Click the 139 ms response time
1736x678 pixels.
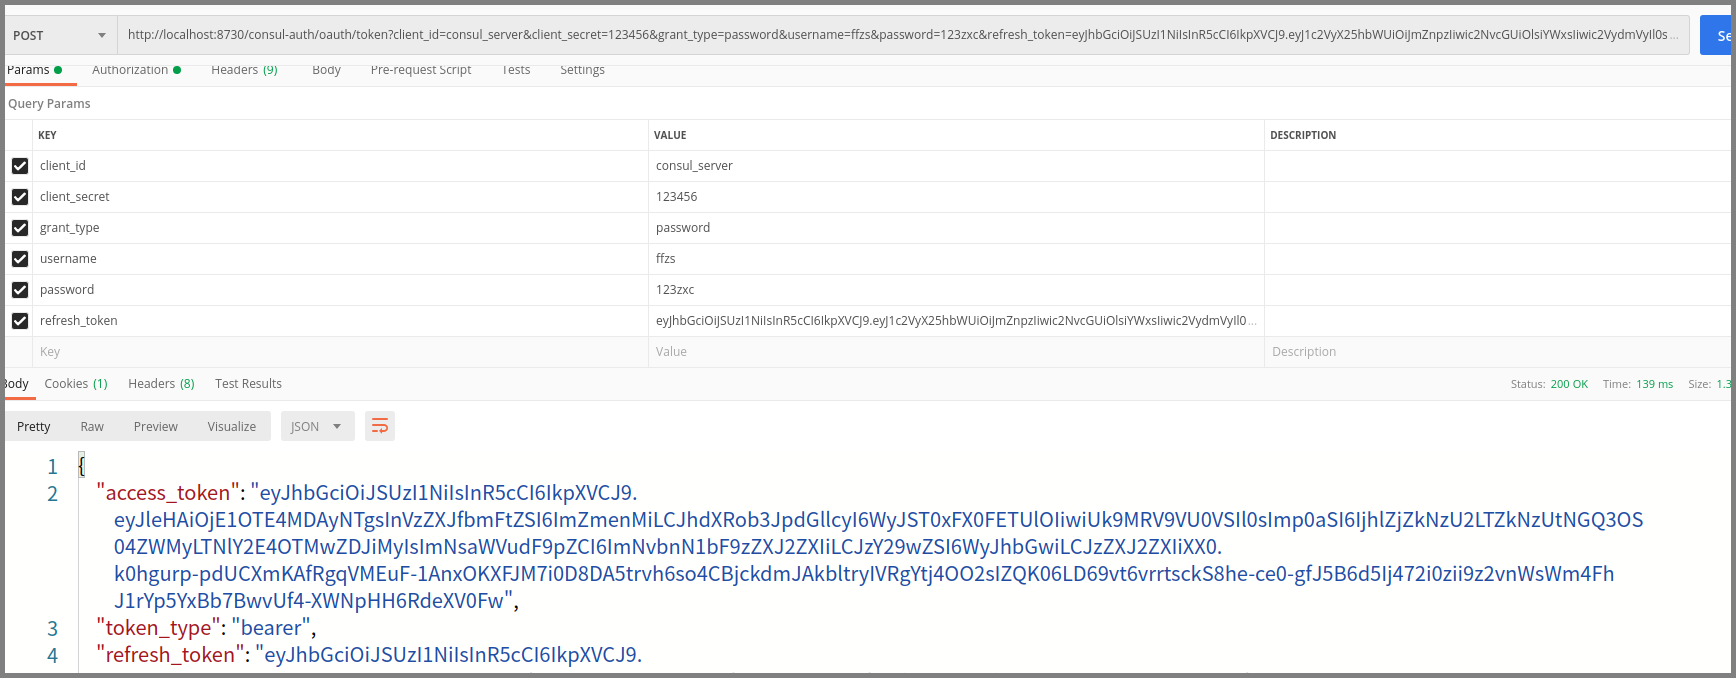[1654, 384]
